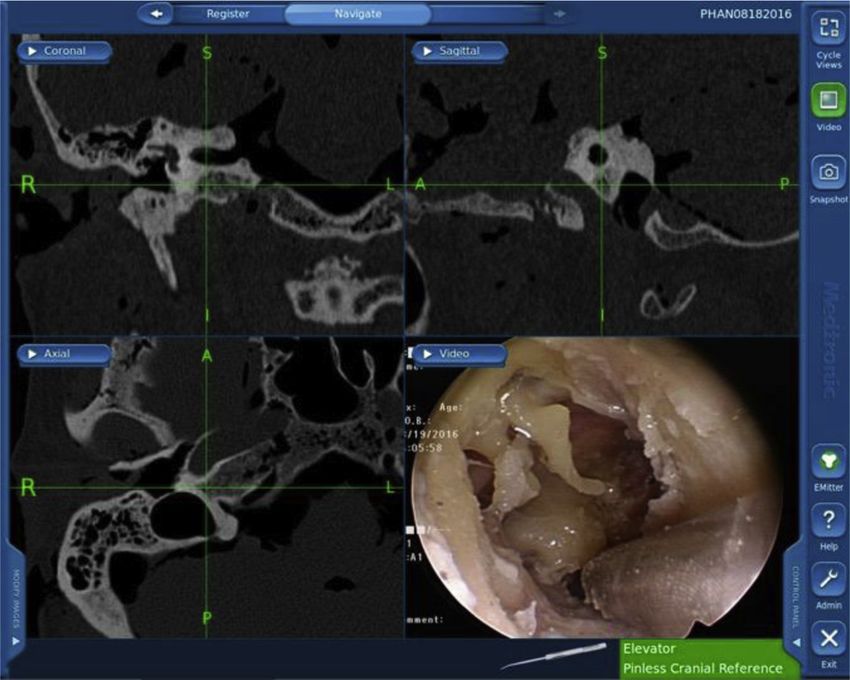Click the PHAN08182016 patient ID

(745, 14)
